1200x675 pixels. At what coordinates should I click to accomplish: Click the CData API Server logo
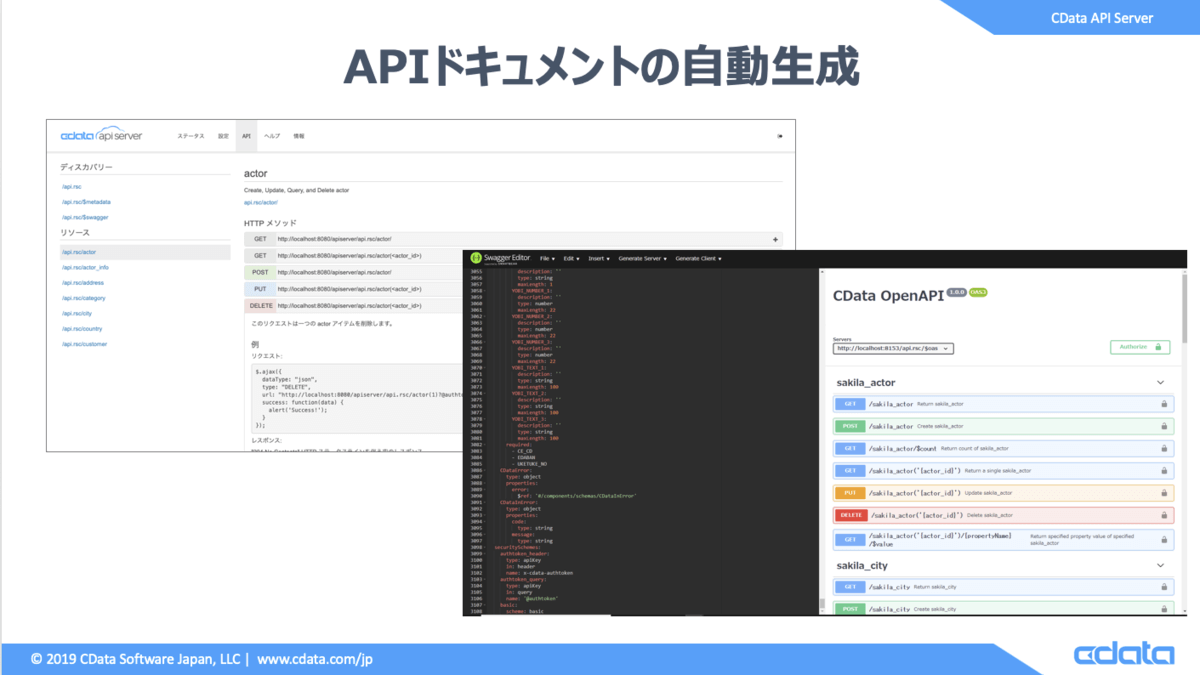[x=102, y=135]
